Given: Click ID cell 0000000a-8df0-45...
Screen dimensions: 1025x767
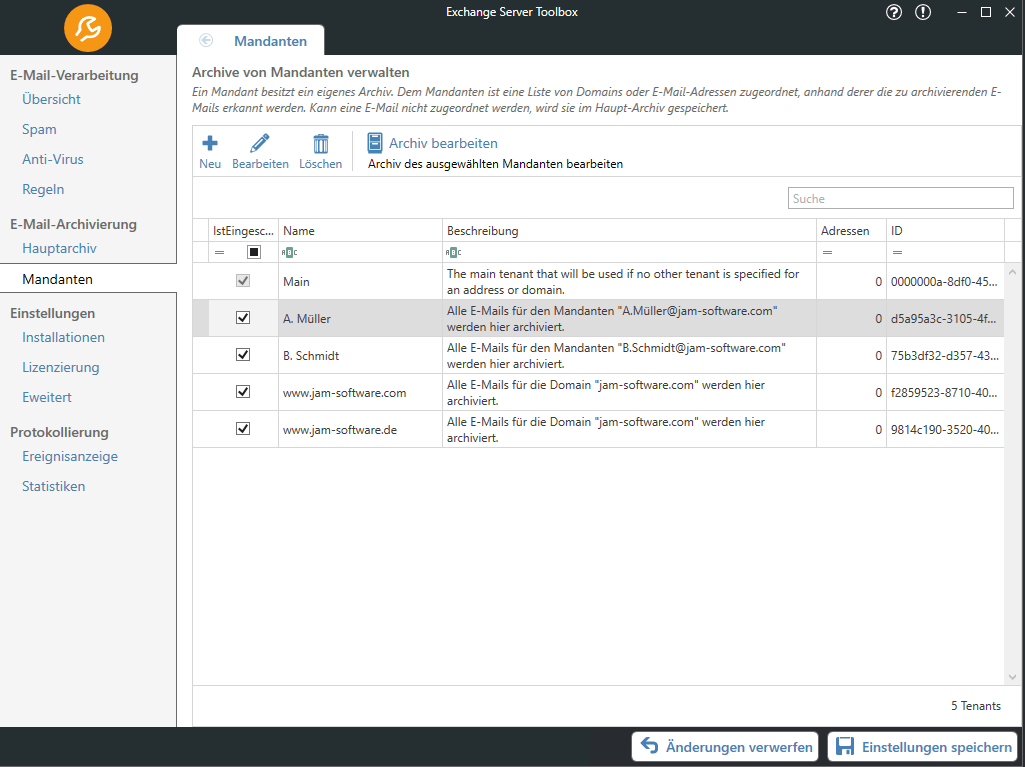Looking at the screenshot, I should 945,282.
